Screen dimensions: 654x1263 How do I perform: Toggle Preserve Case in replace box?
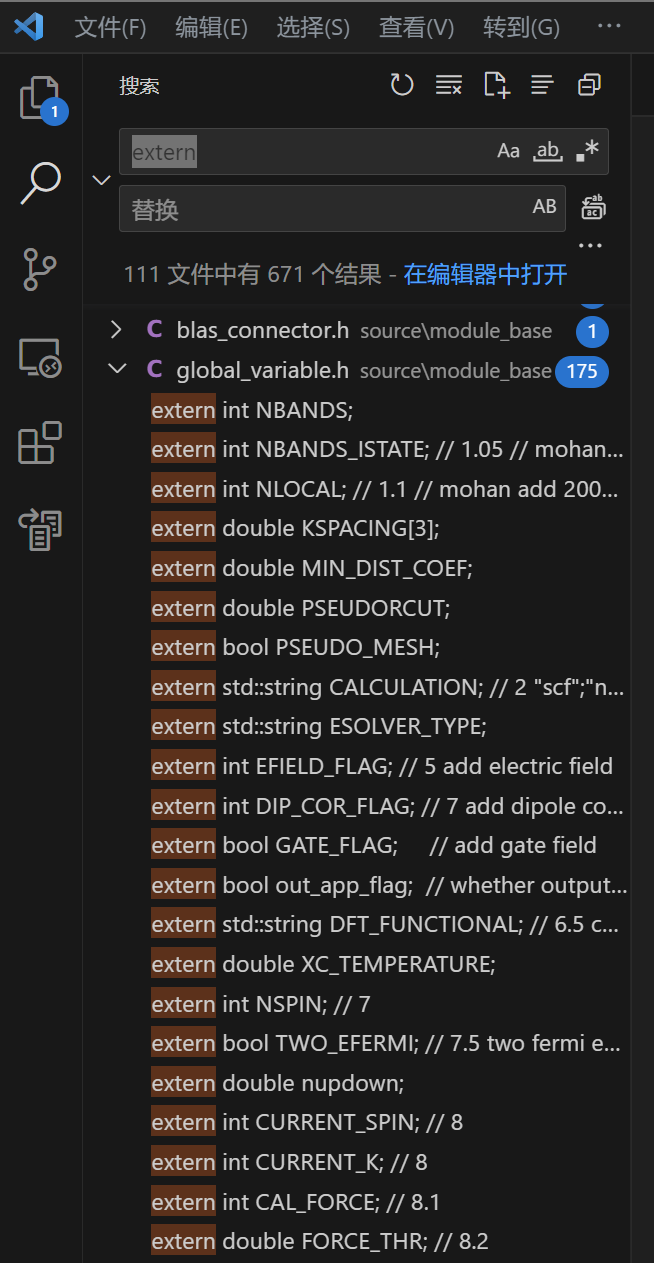[x=544, y=207]
